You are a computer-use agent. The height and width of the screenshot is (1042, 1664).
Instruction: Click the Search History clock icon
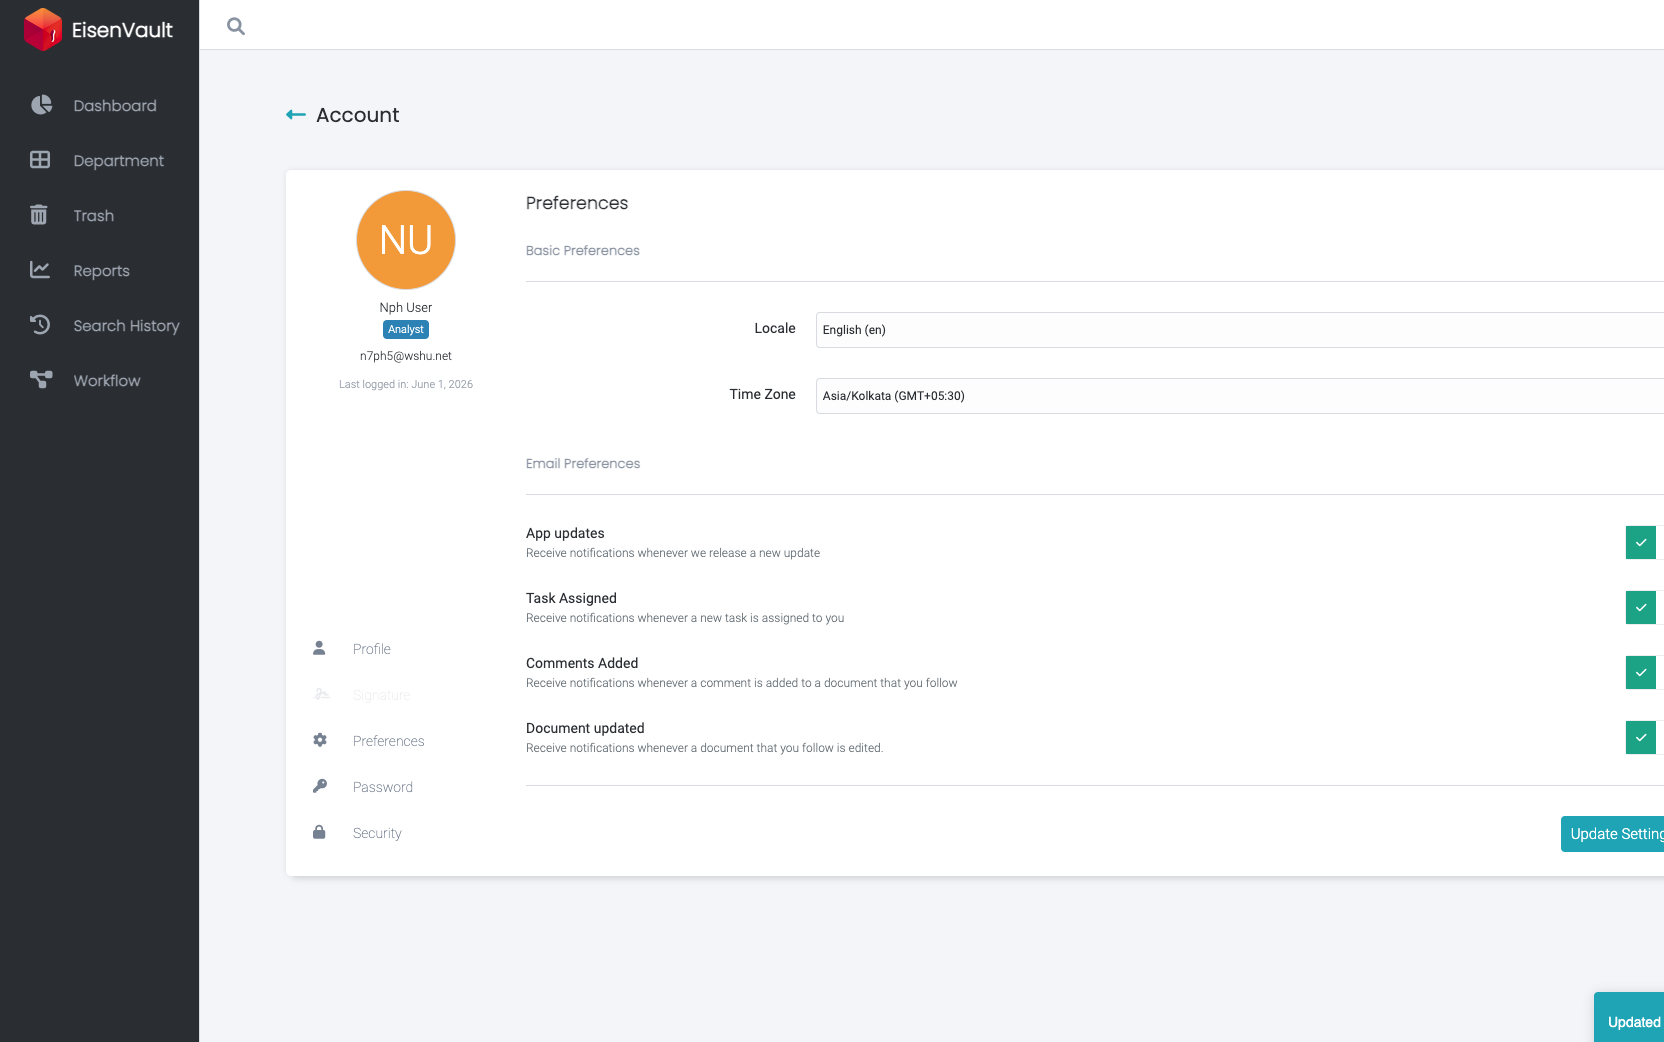[x=40, y=325]
